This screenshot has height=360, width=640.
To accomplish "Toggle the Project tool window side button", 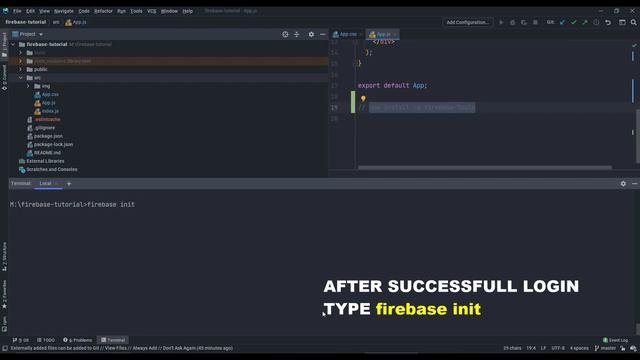I will 4,45.
